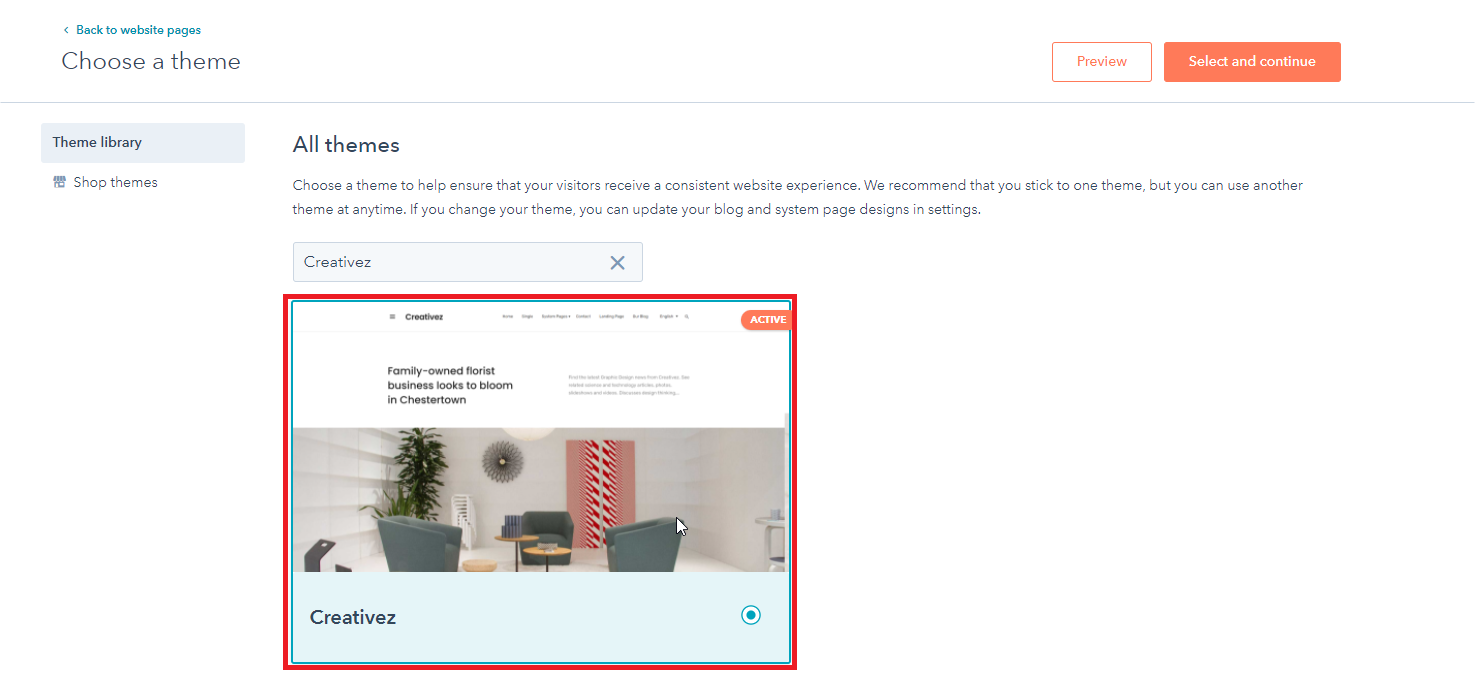Click hamburger menu icon in theme preview
The height and width of the screenshot is (684, 1475).
(392, 317)
